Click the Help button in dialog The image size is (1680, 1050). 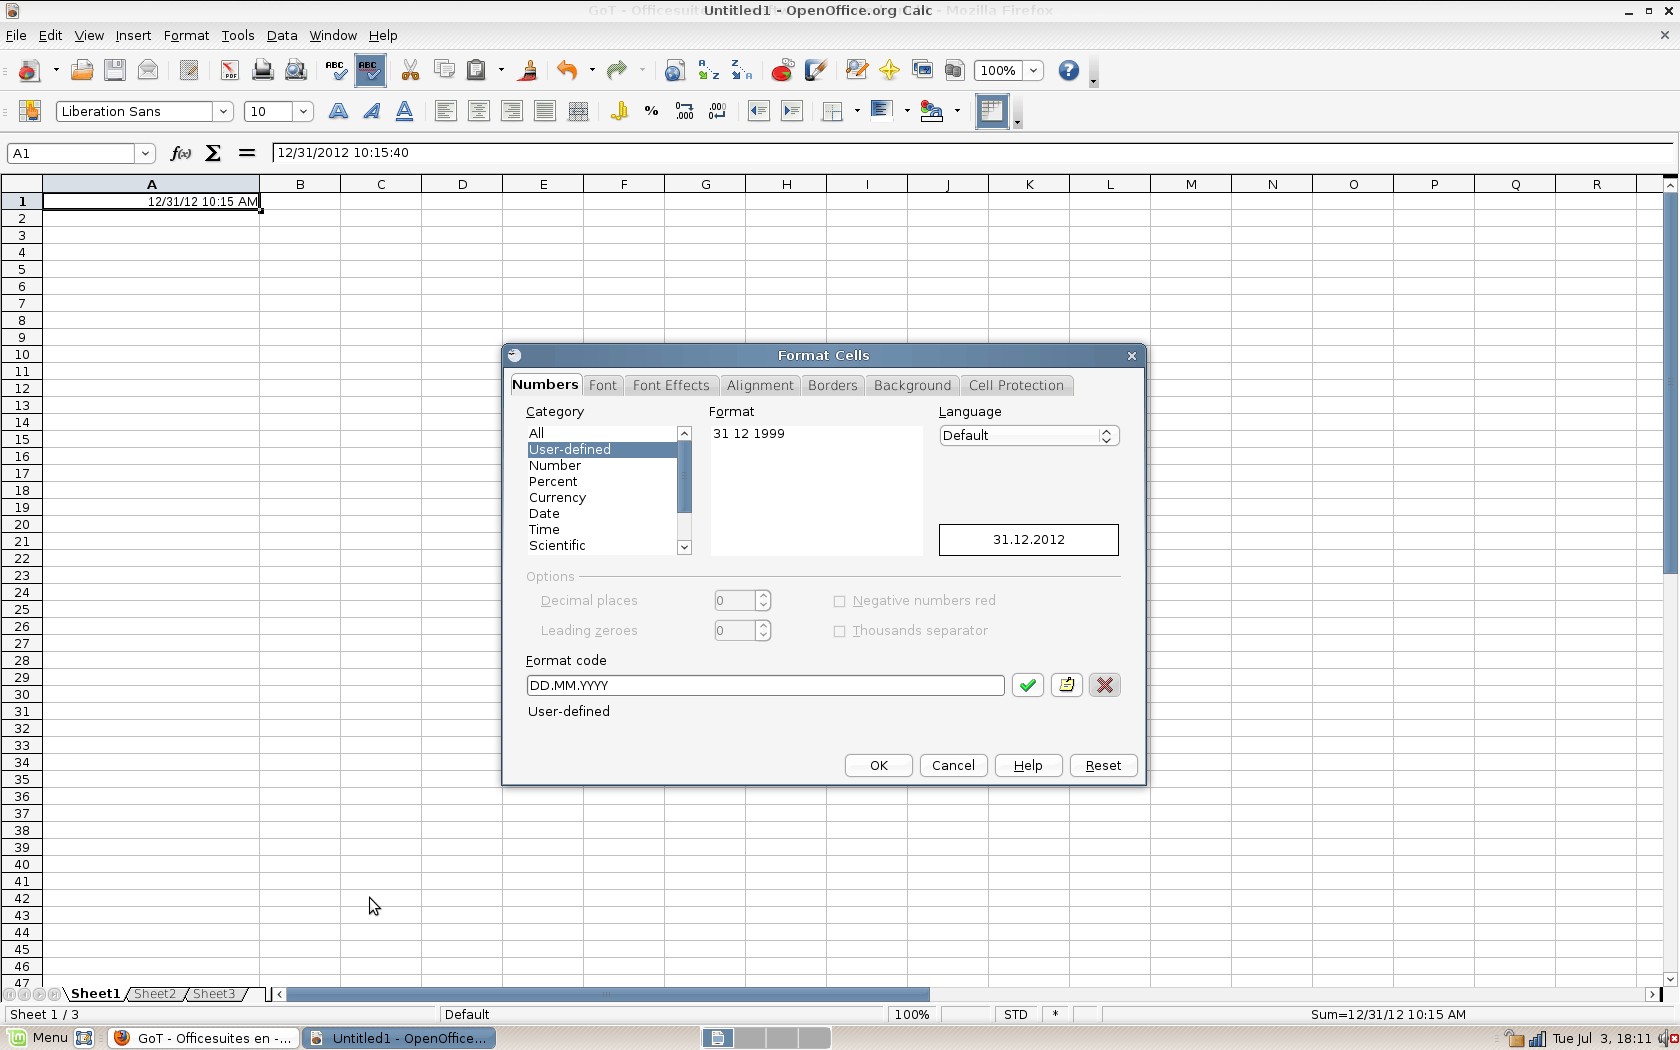(x=1028, y=765)
